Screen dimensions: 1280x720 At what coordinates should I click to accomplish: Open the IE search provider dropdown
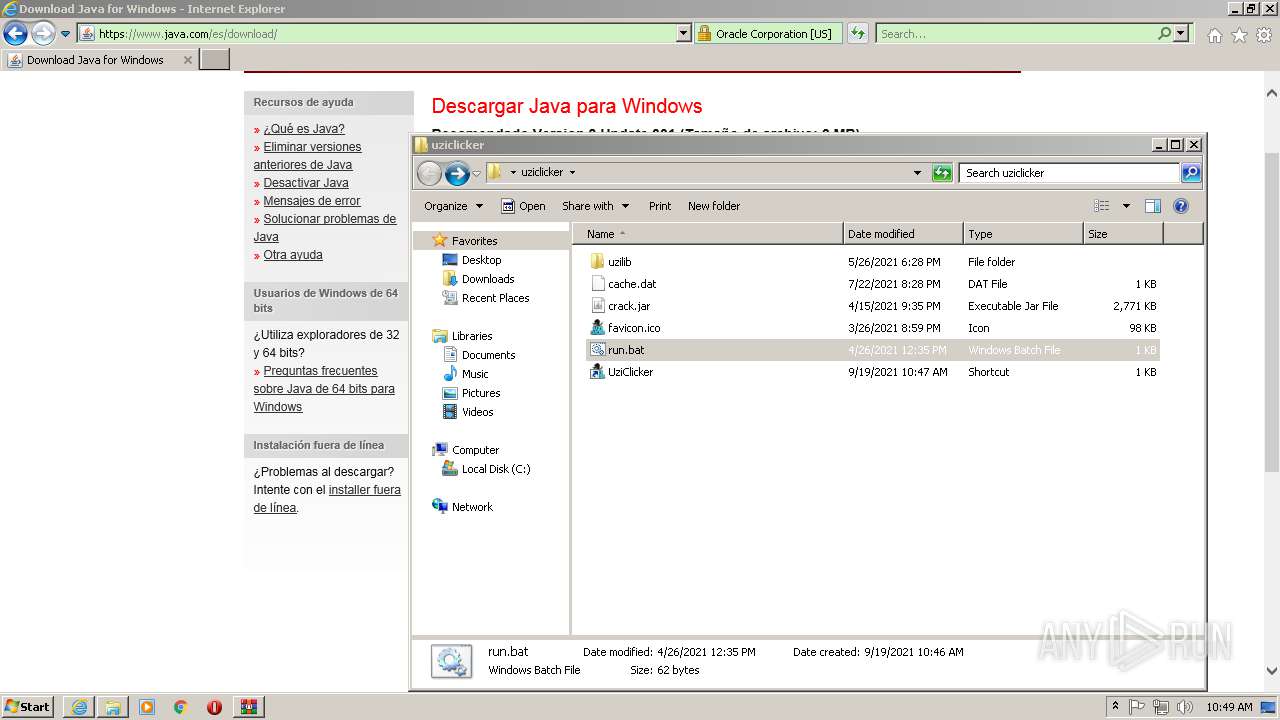pyautogui.click(x=1181, y=34)
